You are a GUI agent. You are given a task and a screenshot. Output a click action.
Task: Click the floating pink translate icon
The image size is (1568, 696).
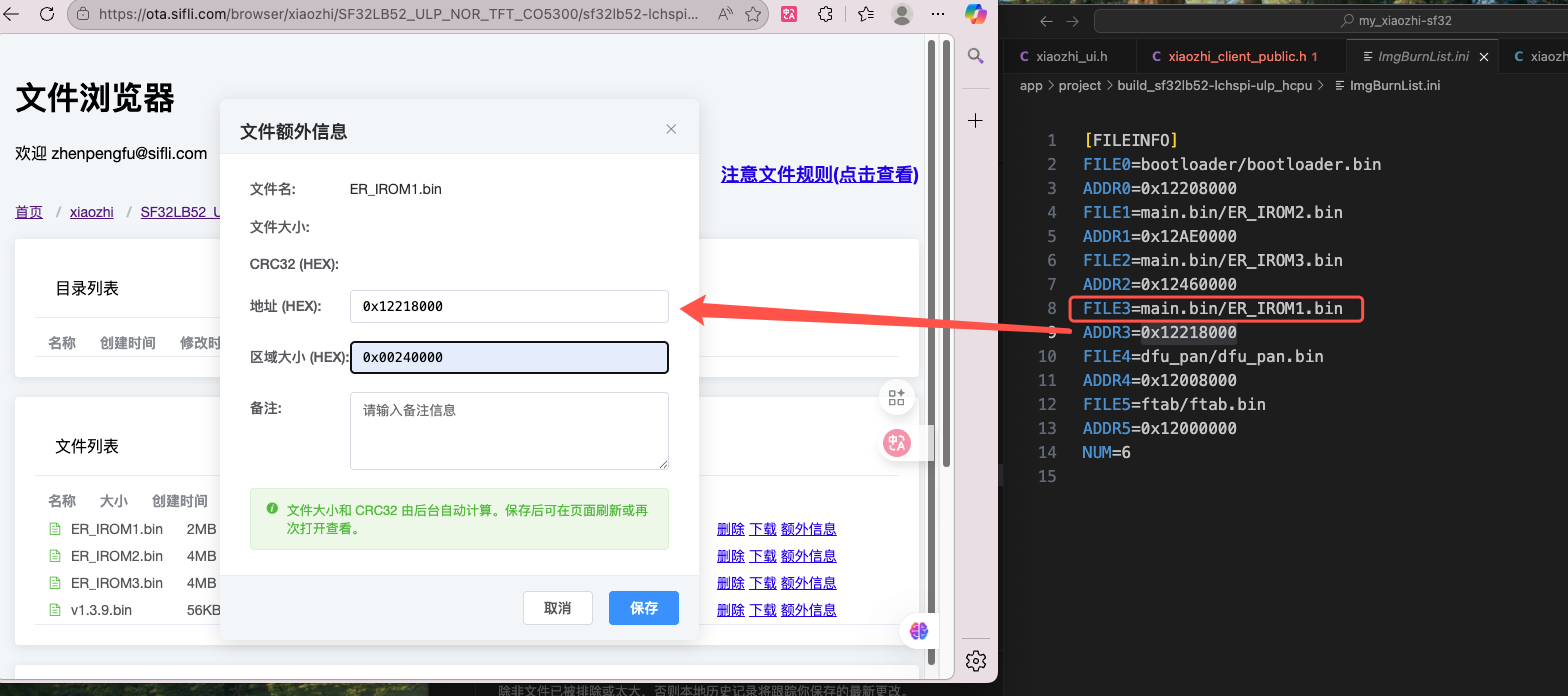point(896,443)
